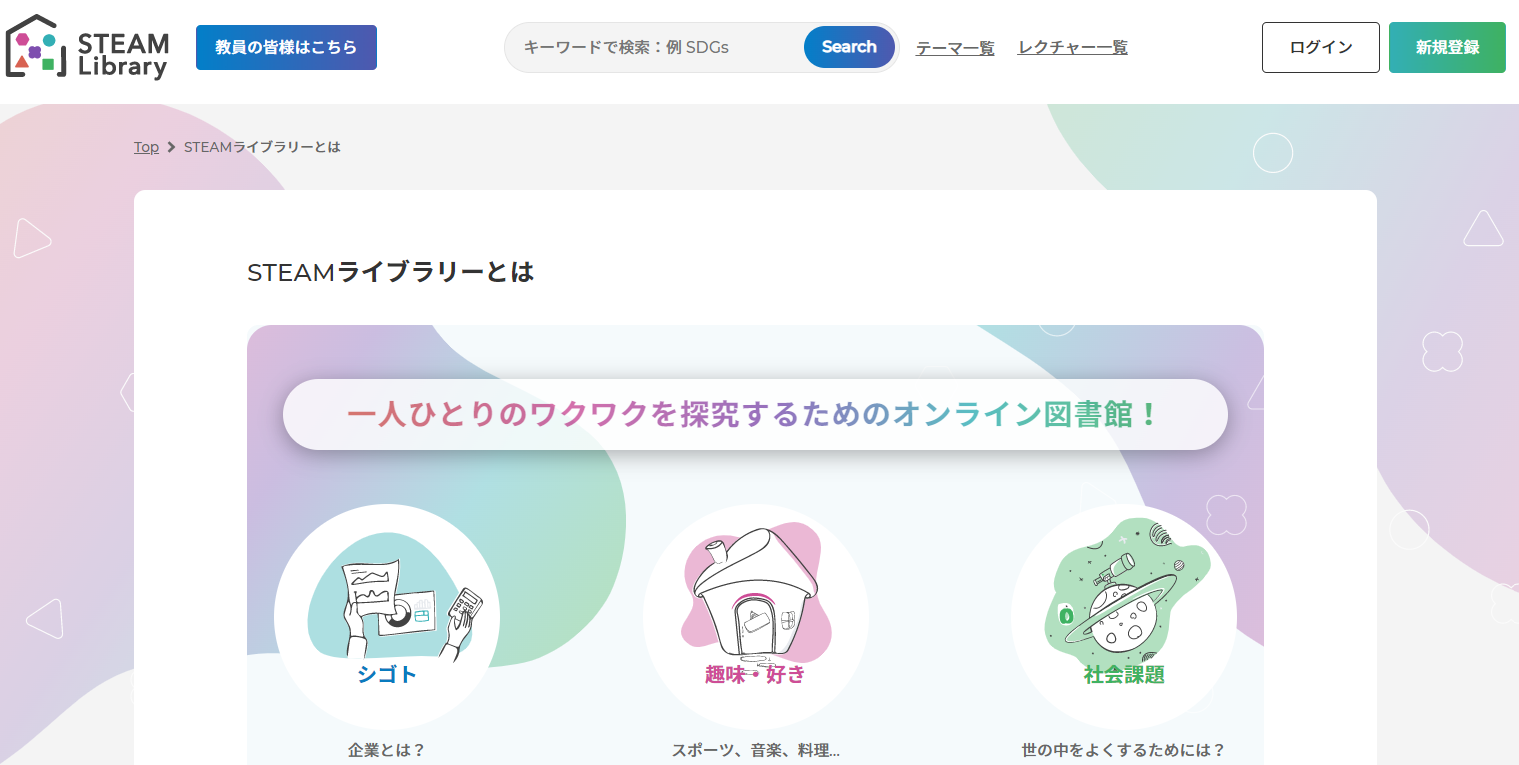Click the planet and telescope illustration
The image size is (1519, 765).
click(1123, 596)
